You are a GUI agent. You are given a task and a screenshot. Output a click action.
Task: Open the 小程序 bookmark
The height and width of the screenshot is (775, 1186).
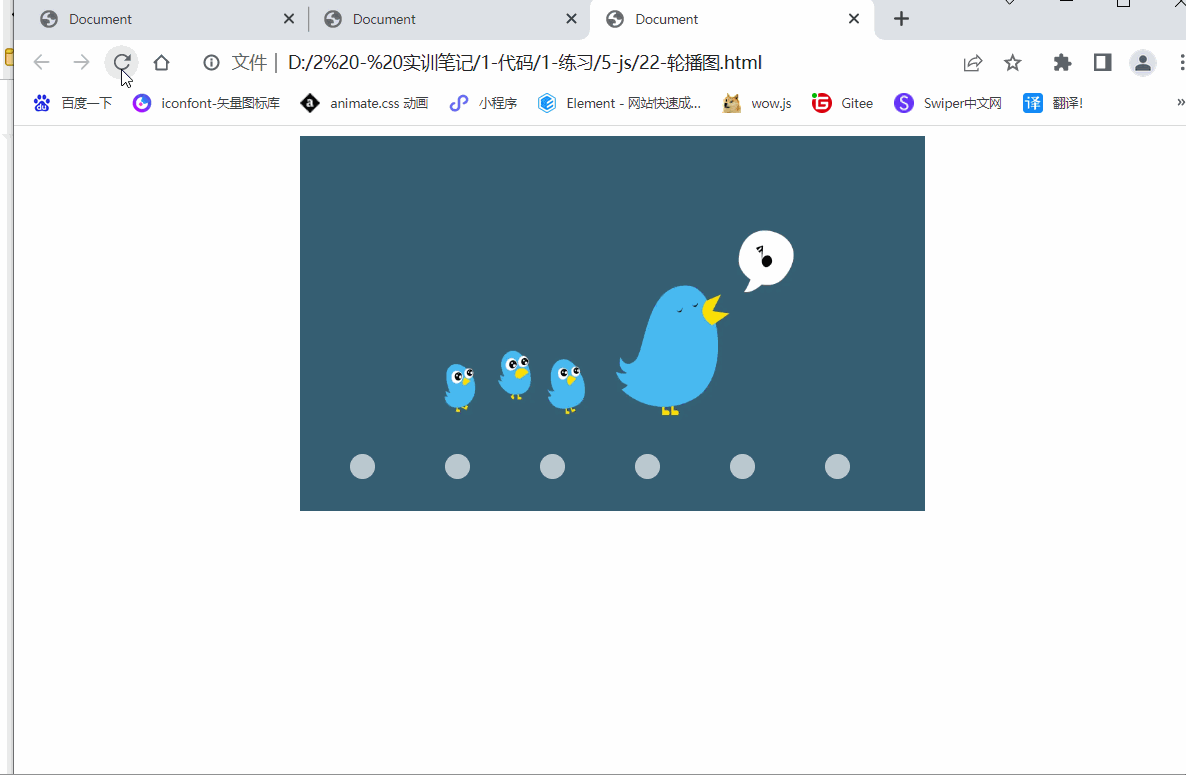tap(483, 104)
